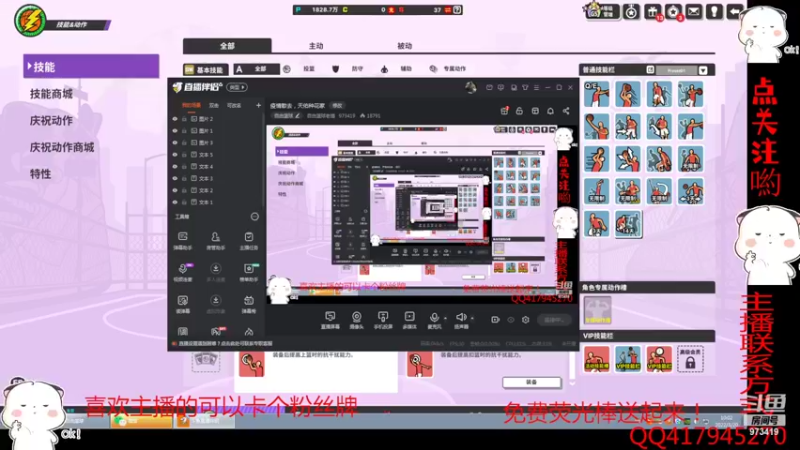800x450 pixels.
Task: Click the gift box icon in top bar
Action: click(x=653, y=12)
